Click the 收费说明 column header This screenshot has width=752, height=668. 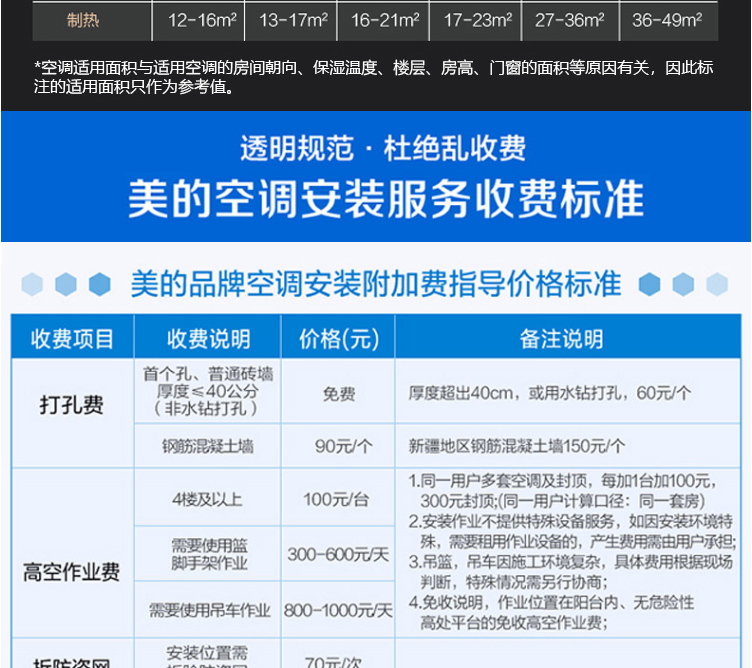tap(208, 339)
